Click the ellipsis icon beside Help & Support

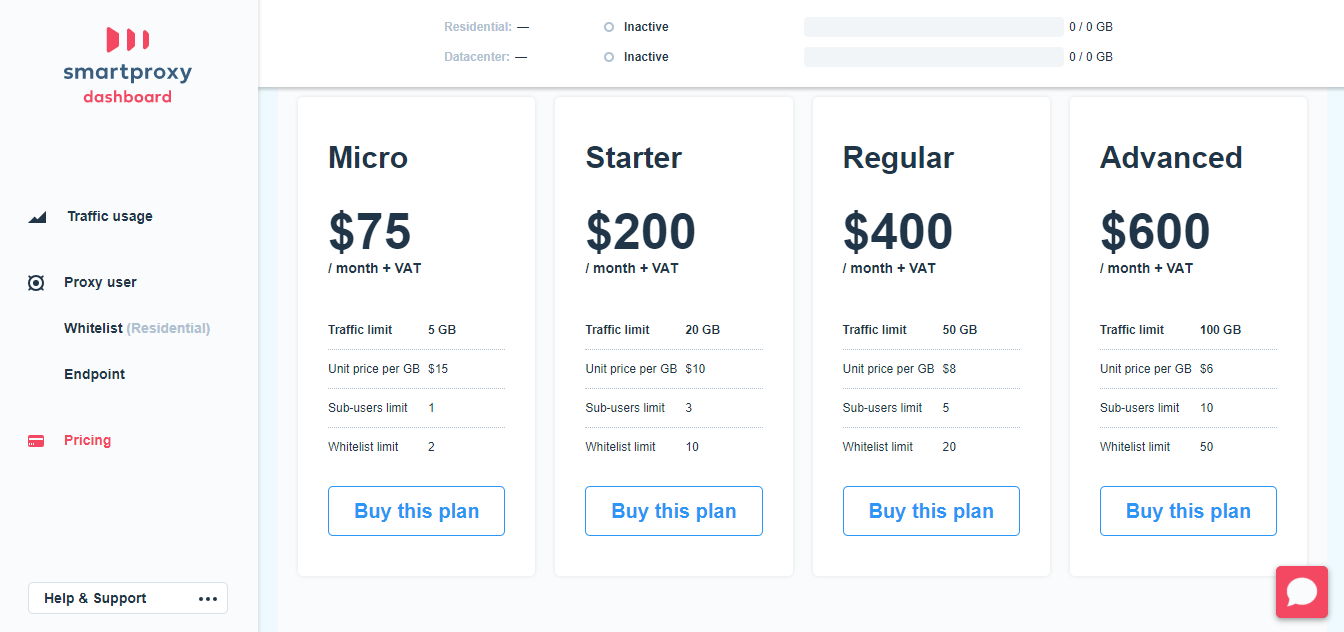click(208, 598)
